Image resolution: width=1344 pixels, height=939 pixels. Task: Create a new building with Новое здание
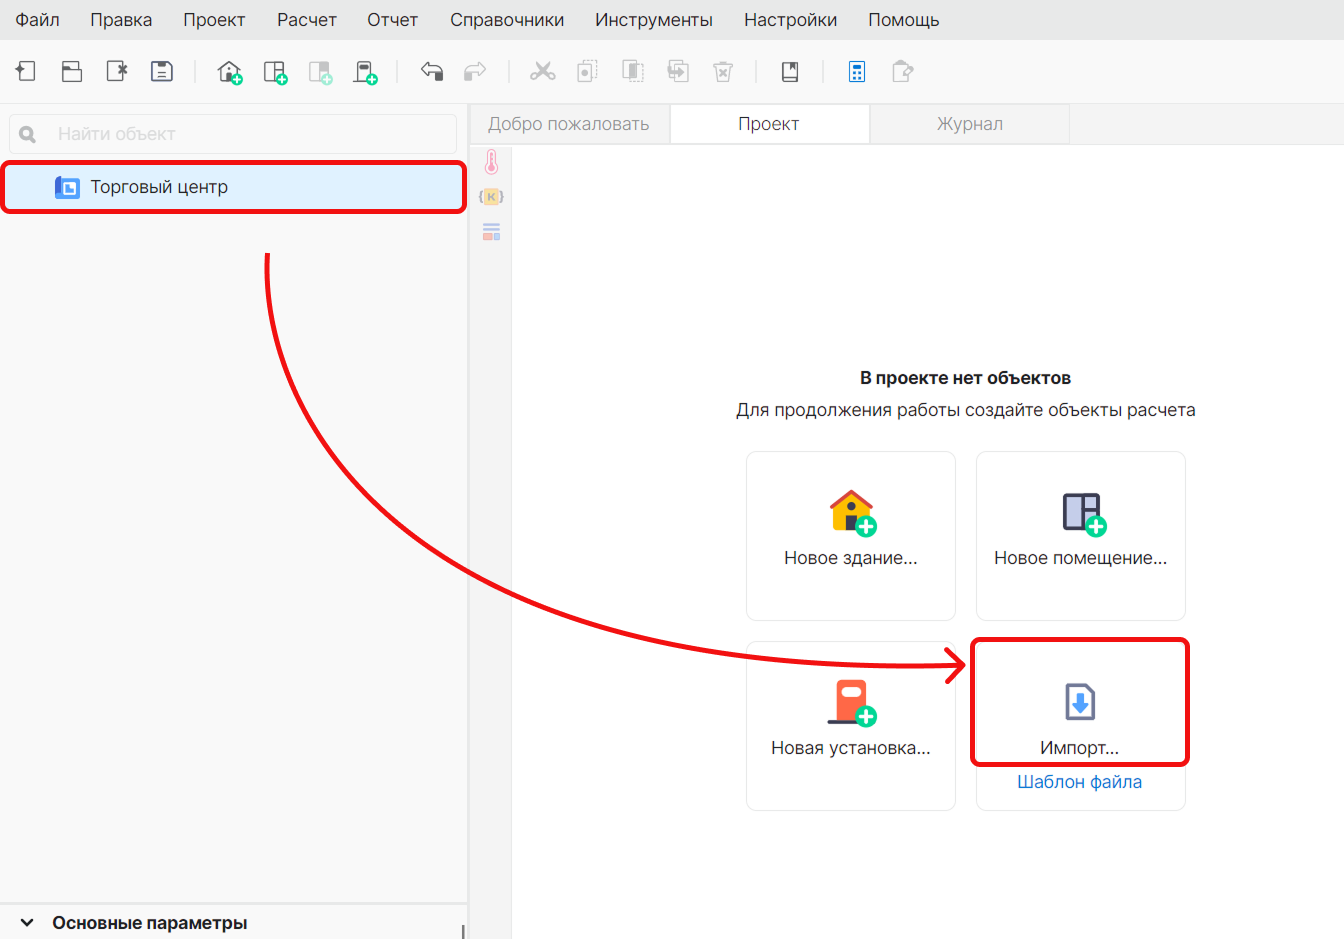851,536
